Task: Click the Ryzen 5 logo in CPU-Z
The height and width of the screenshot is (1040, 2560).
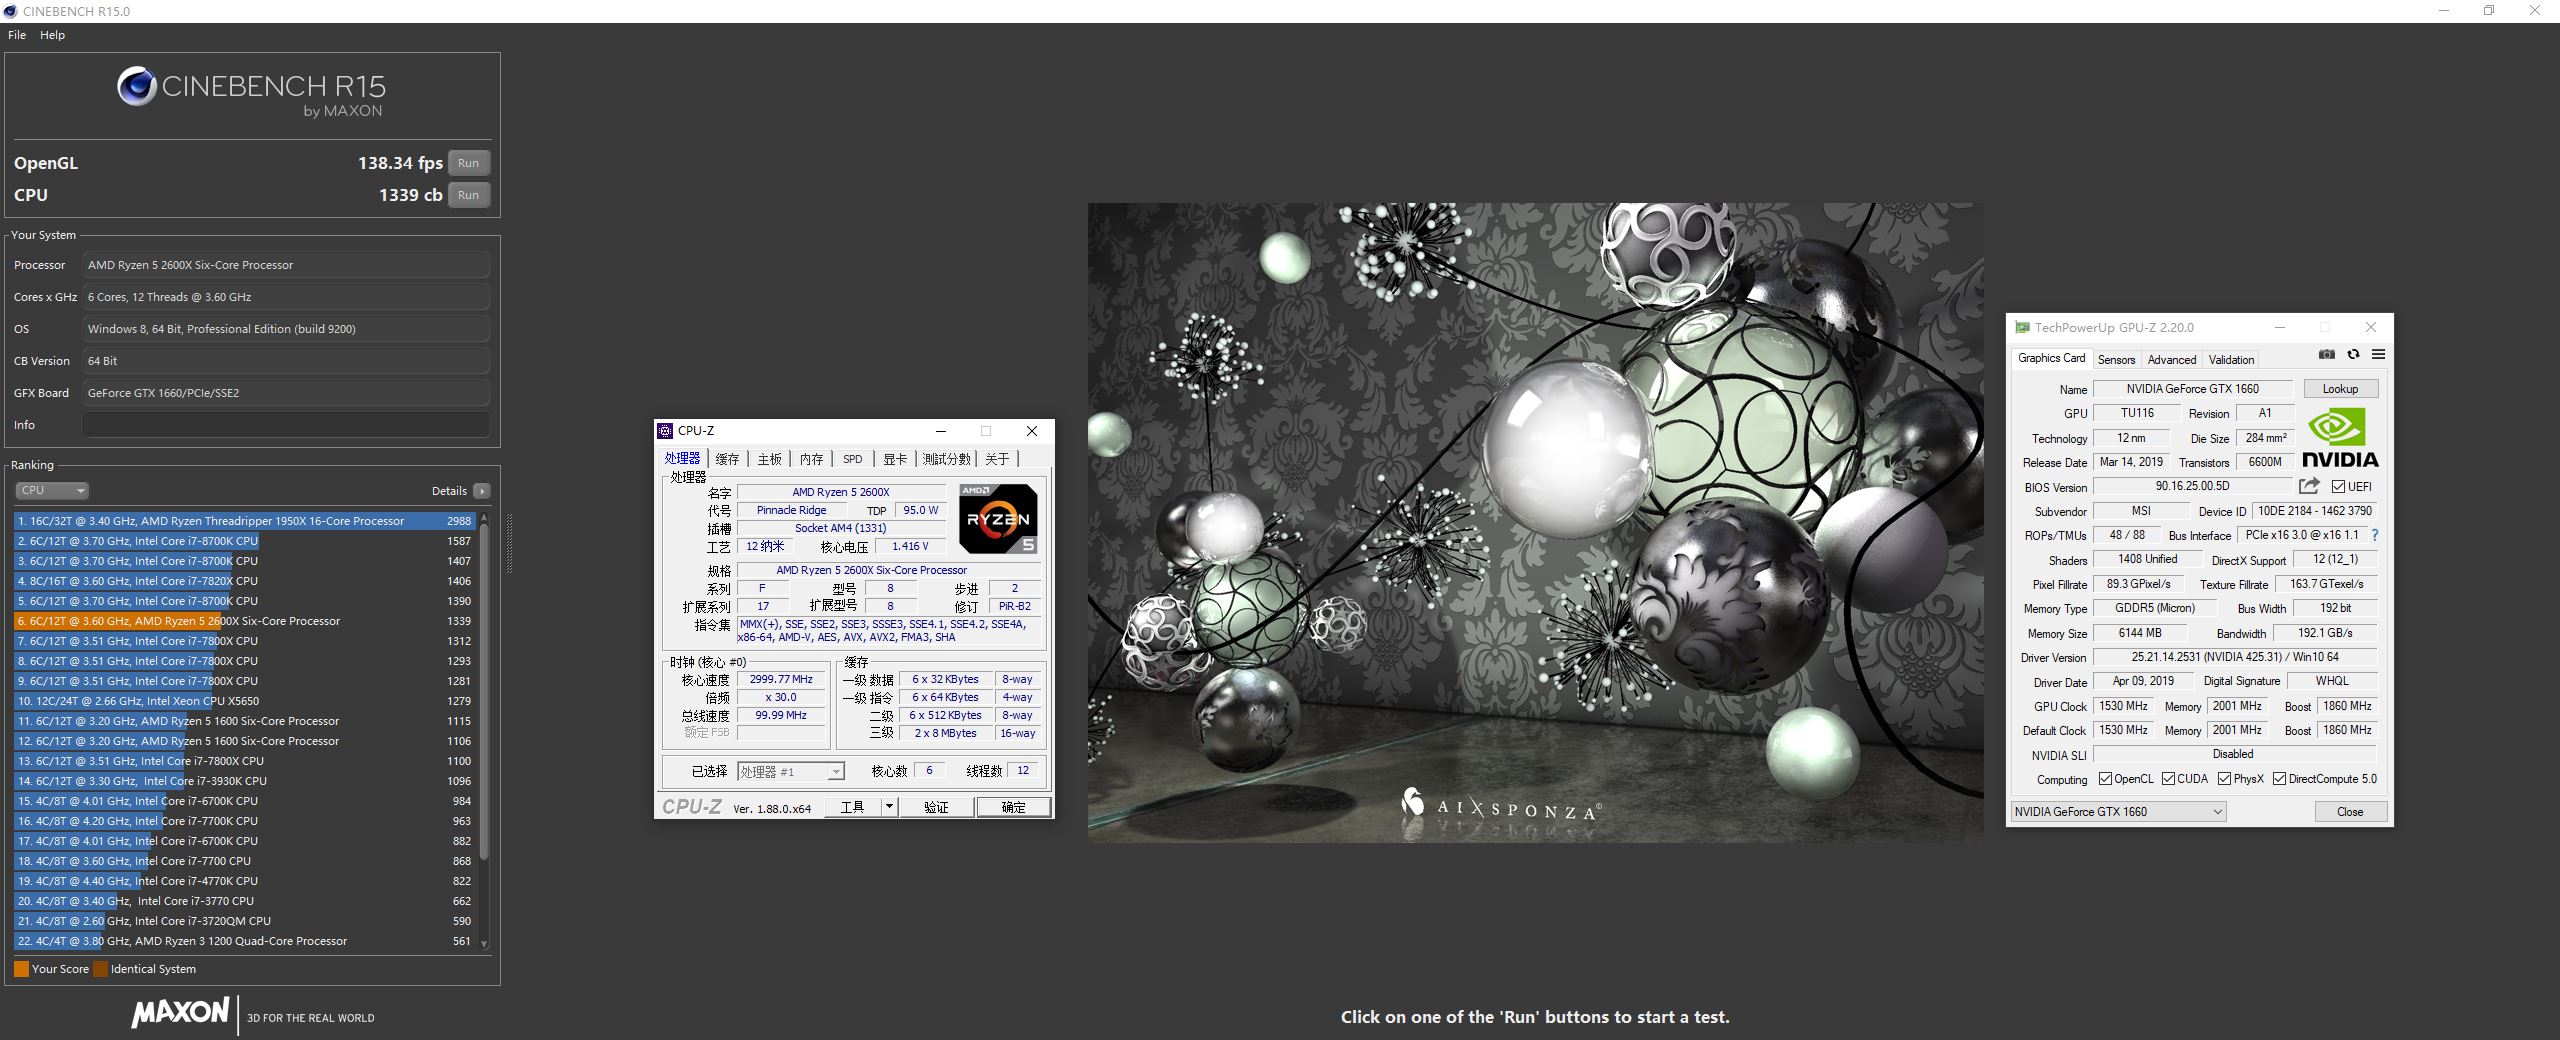Action: (997, 519)
